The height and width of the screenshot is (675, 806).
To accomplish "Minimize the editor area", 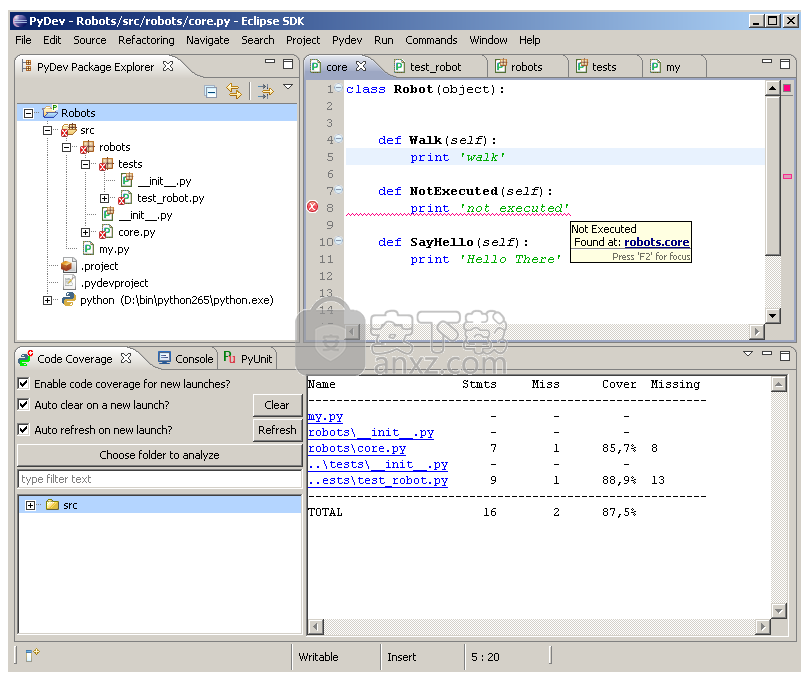I will 767,61.
